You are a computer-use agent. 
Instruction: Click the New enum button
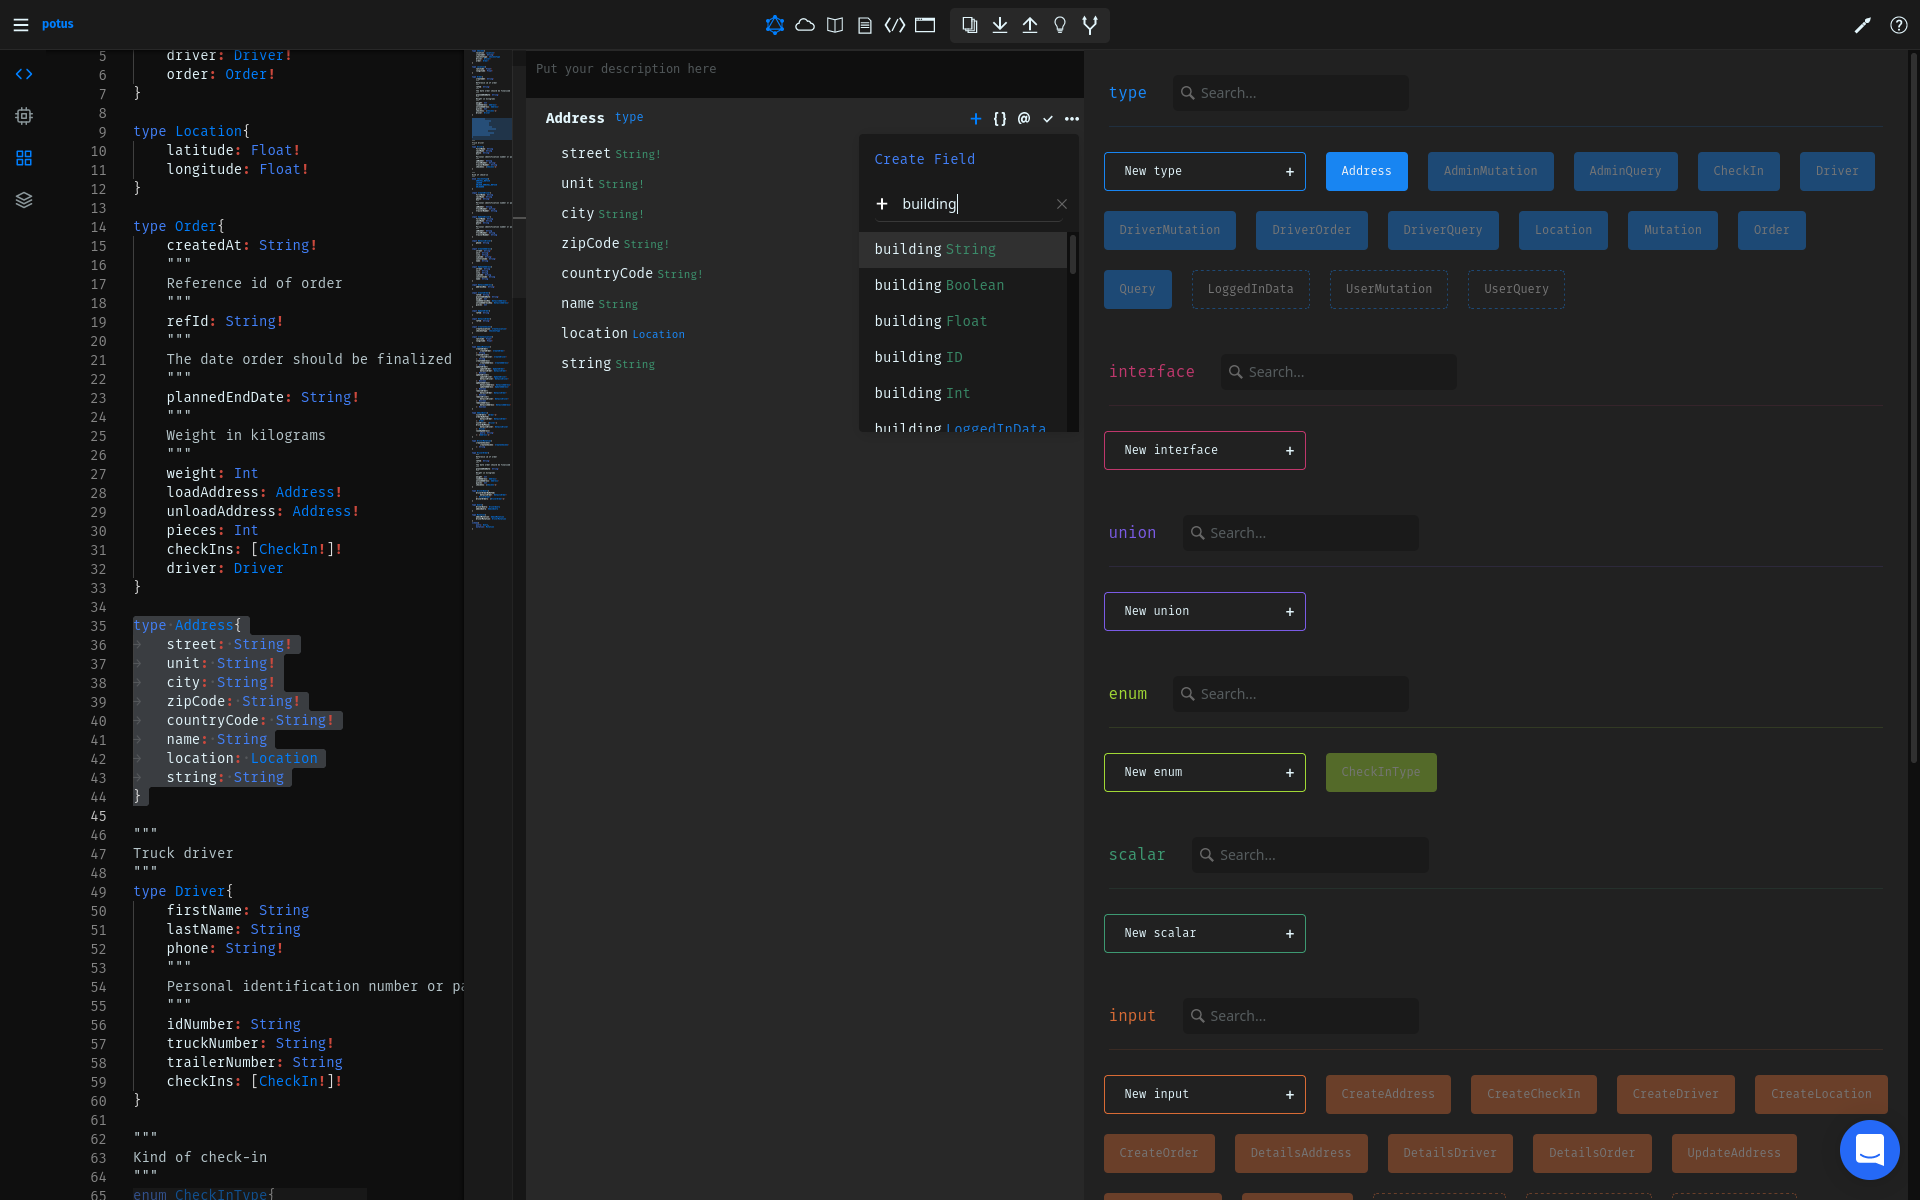pyautogui.click(x=1204, y=772)
